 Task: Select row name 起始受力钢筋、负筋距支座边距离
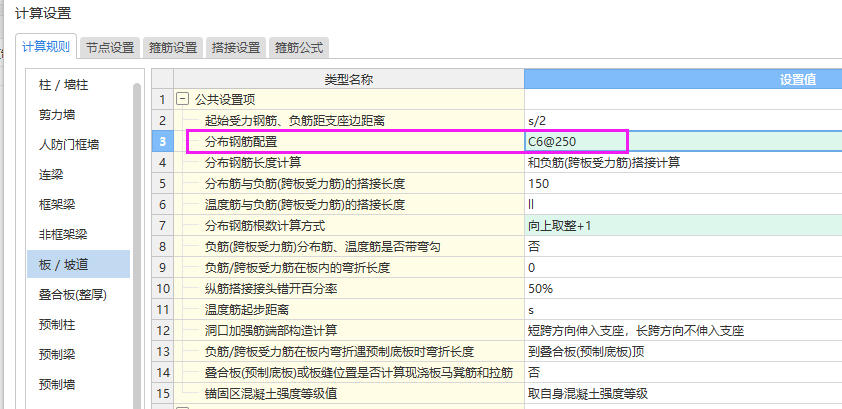(x=295, y=121)
